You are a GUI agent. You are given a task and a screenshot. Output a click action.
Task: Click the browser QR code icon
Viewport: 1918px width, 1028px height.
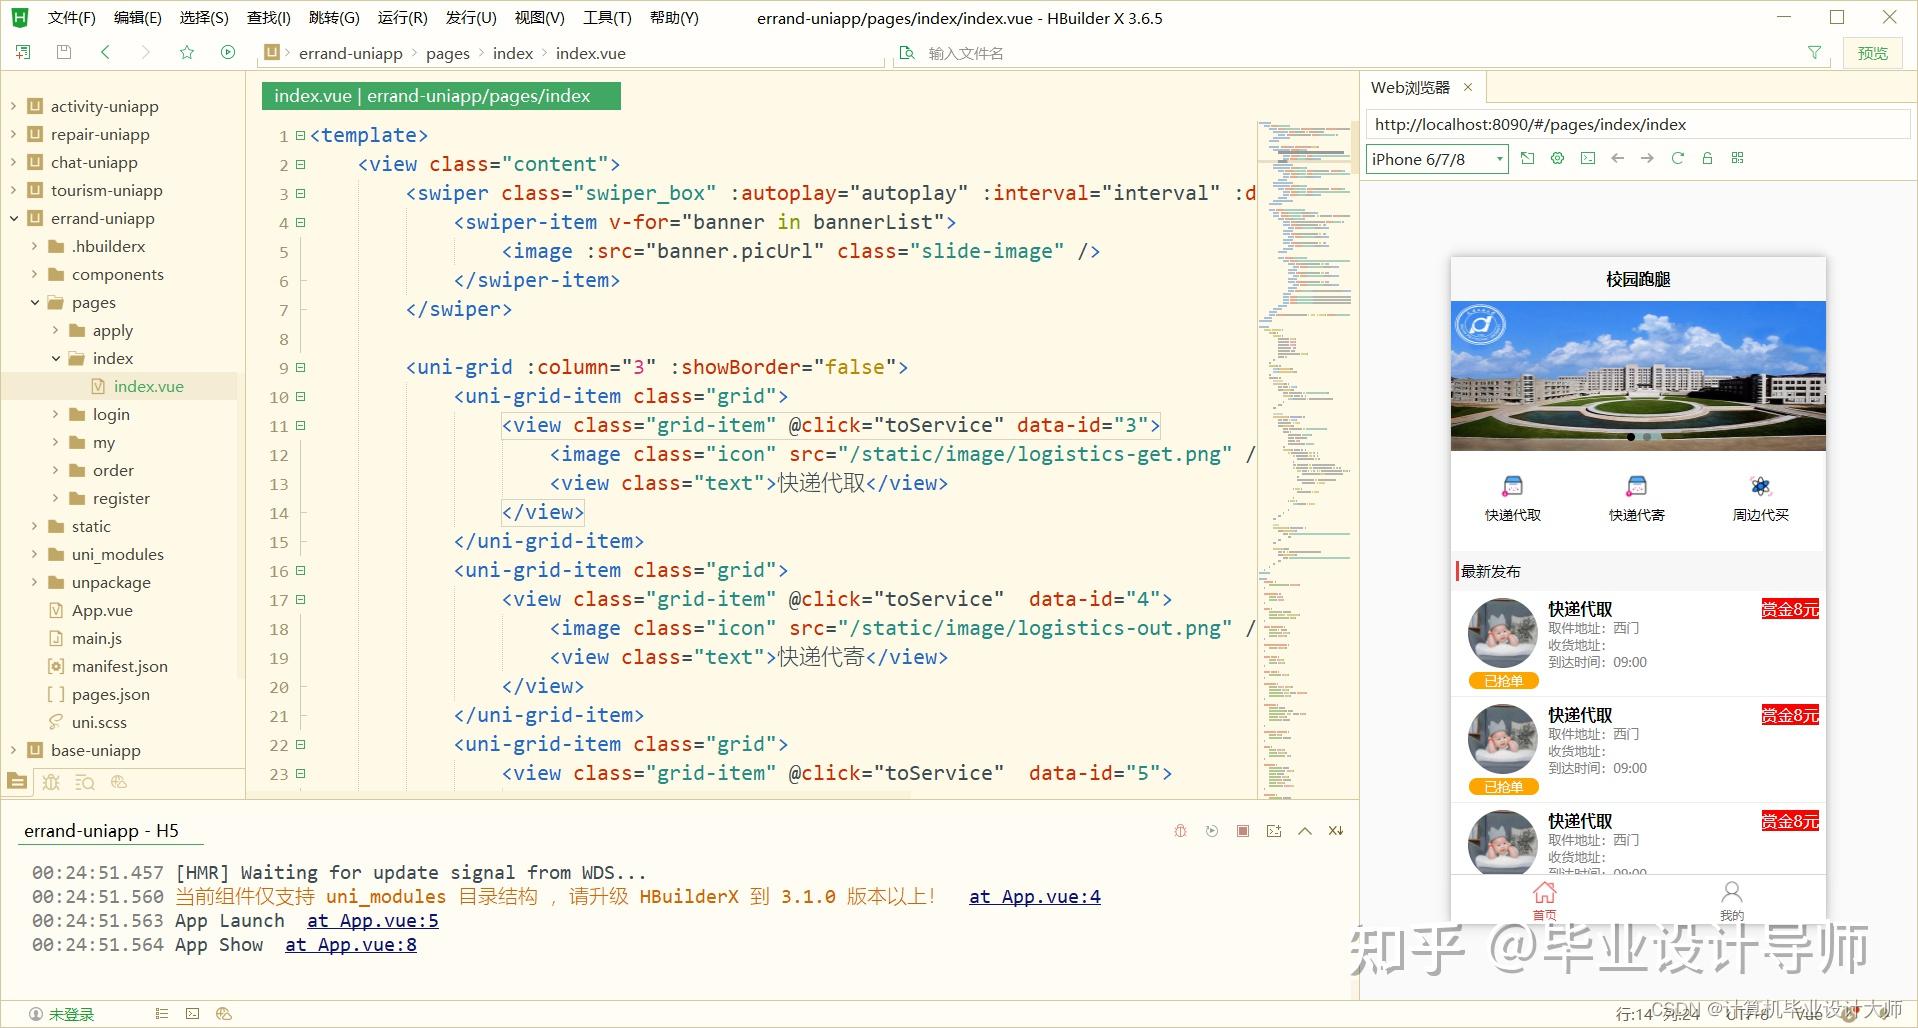pos(1737,158)
